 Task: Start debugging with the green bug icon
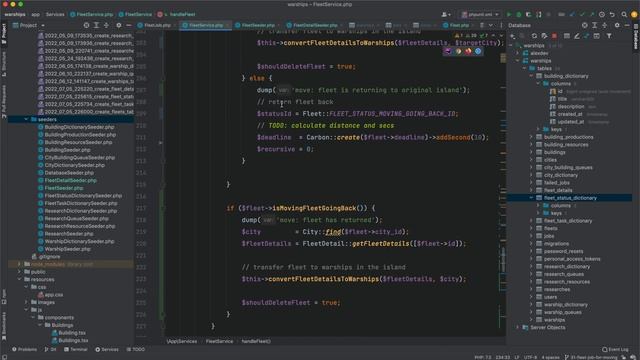point(519,14)
